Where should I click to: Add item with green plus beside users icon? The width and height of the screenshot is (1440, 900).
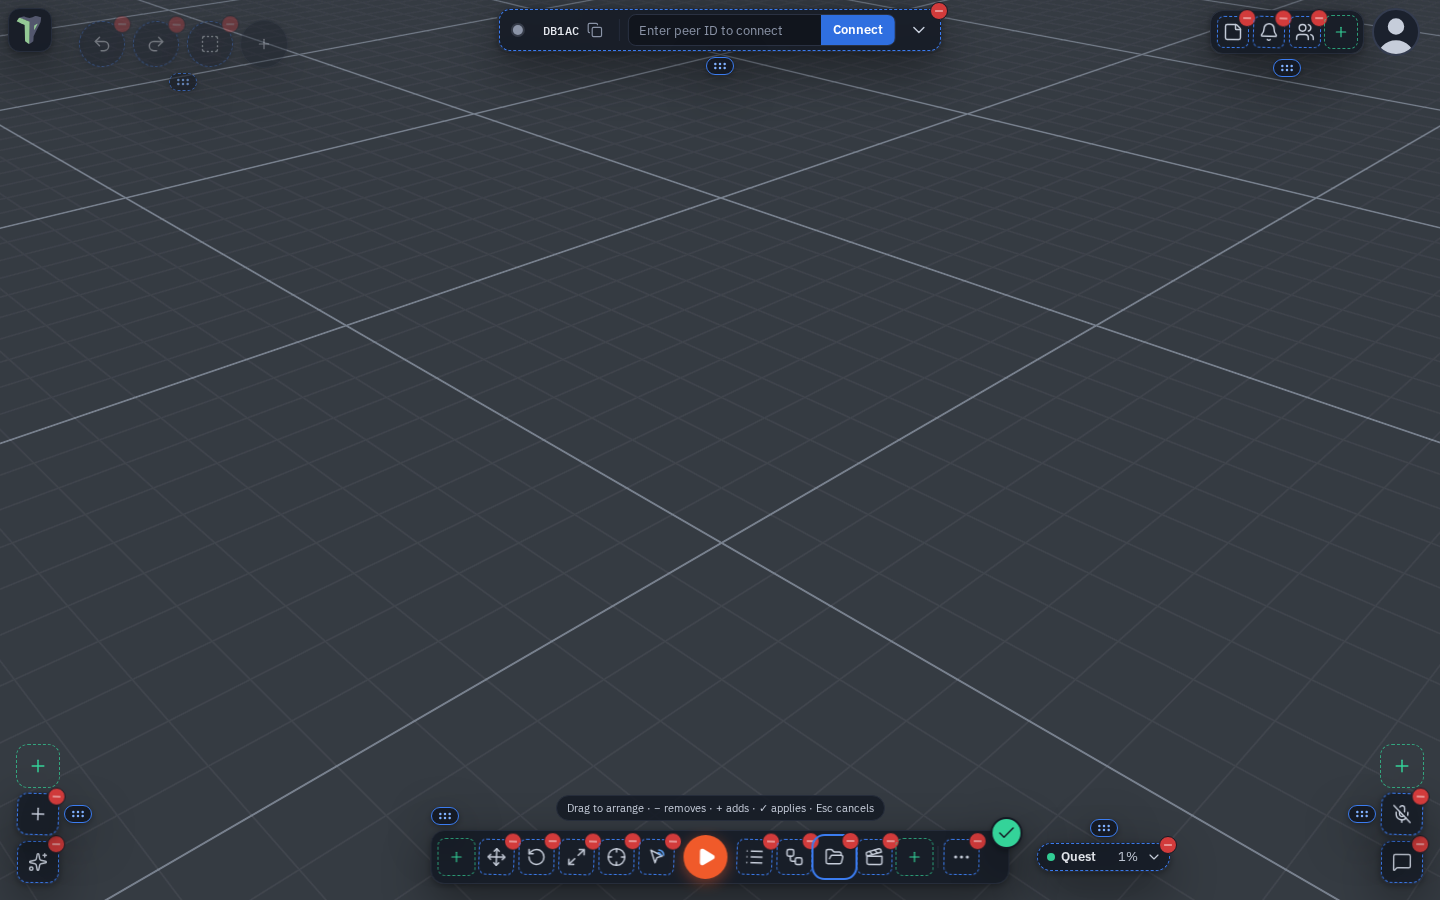pos(1341,32)
